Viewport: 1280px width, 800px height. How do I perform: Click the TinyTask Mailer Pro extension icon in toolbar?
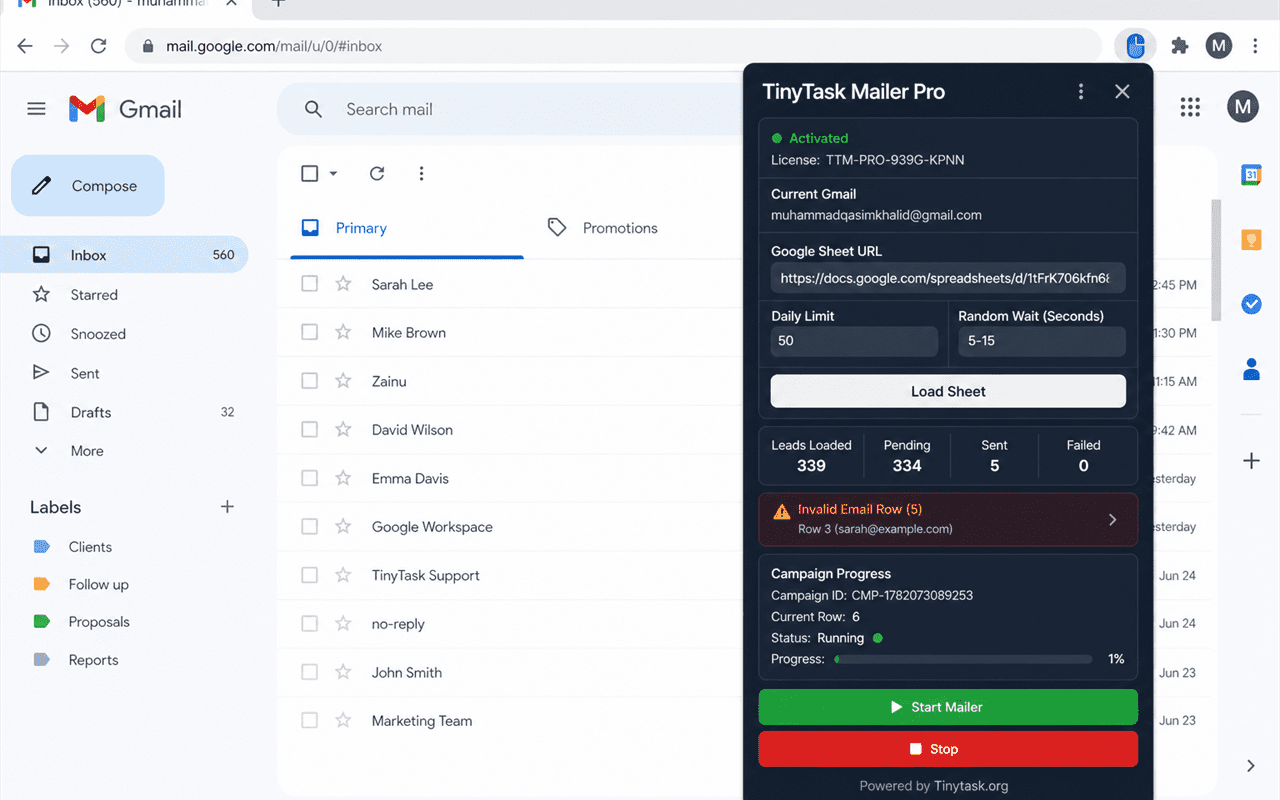pyautogui.click(x=1135, y=46)
